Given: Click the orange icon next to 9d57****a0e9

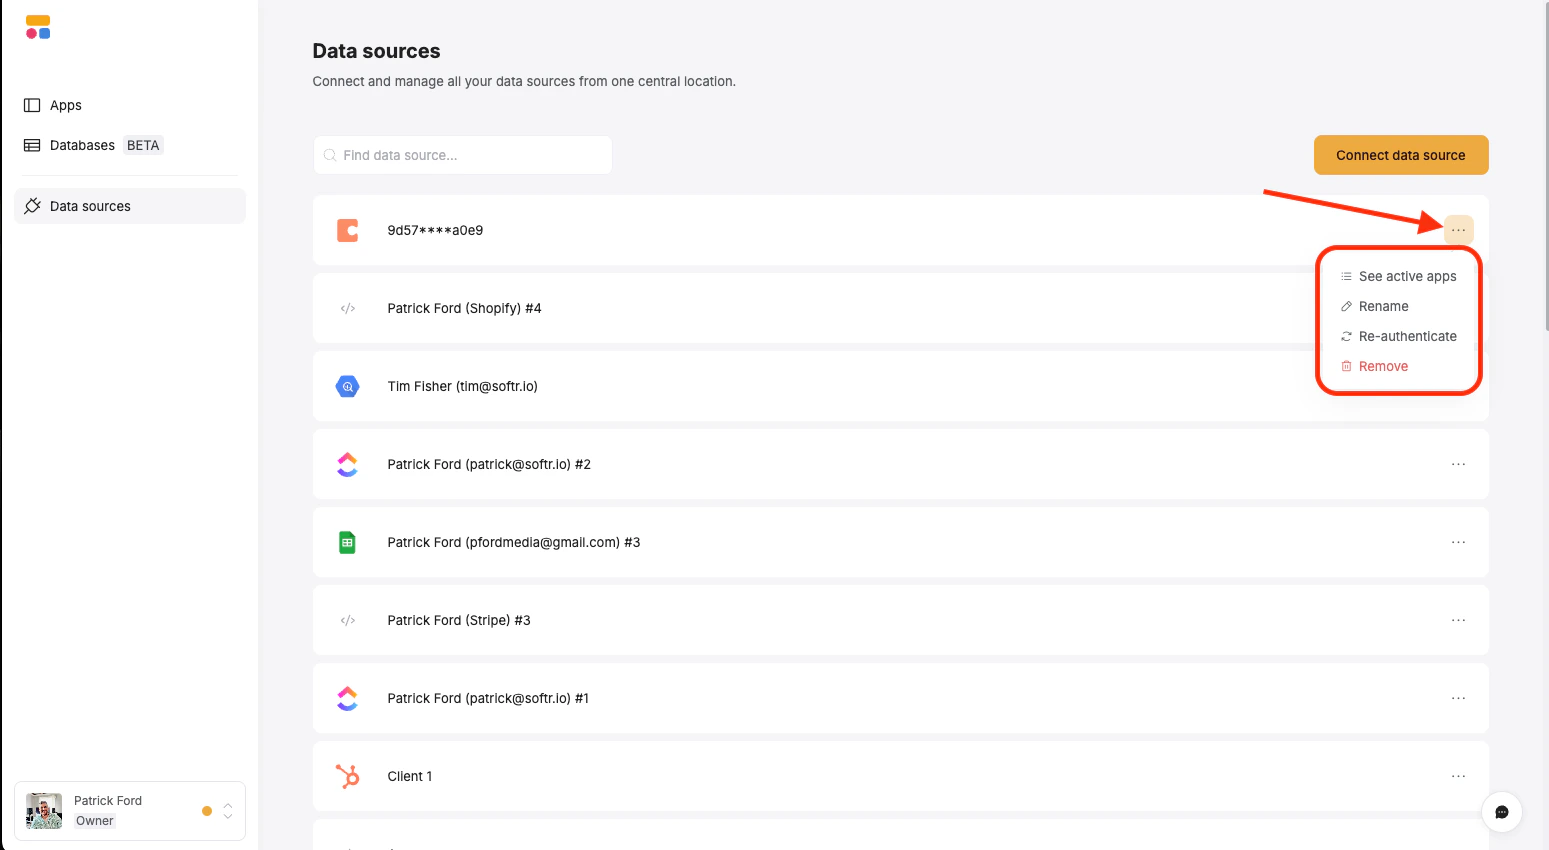Looking at the screenshot, I should point(347,230).
